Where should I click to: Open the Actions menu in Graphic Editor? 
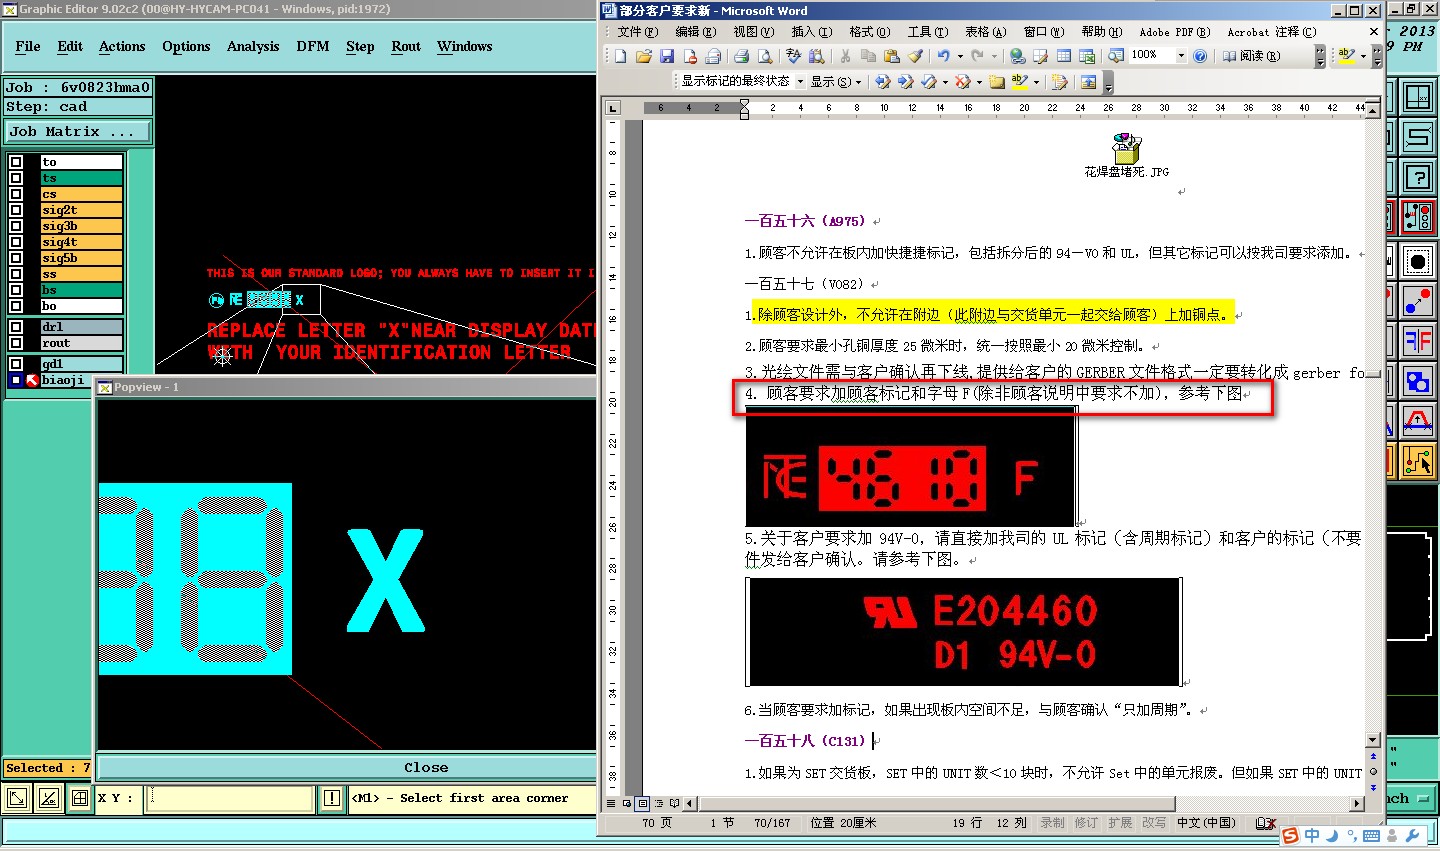122,47
